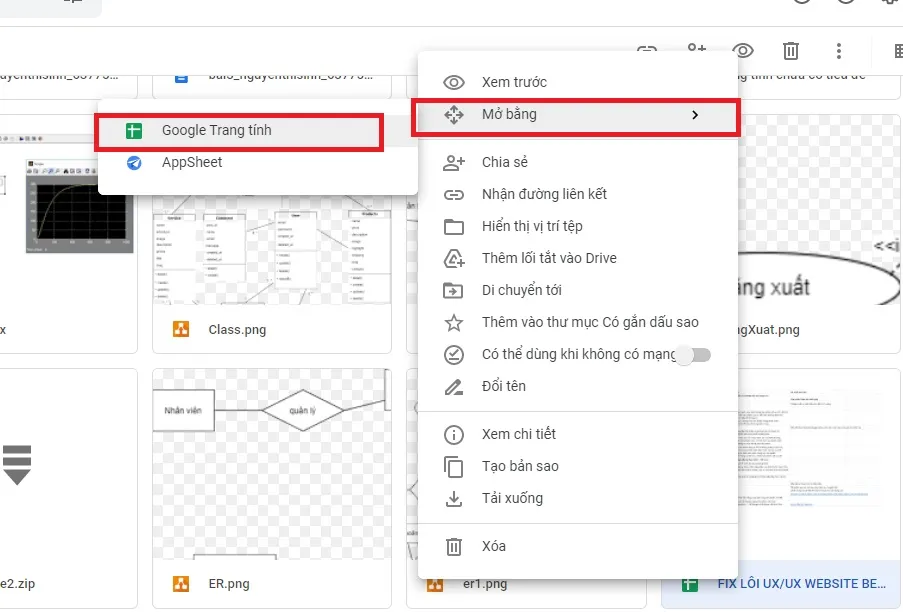
Task: Click the get link icon in the top toolbar
Action: pyautogui.click(x=648, y=50)
